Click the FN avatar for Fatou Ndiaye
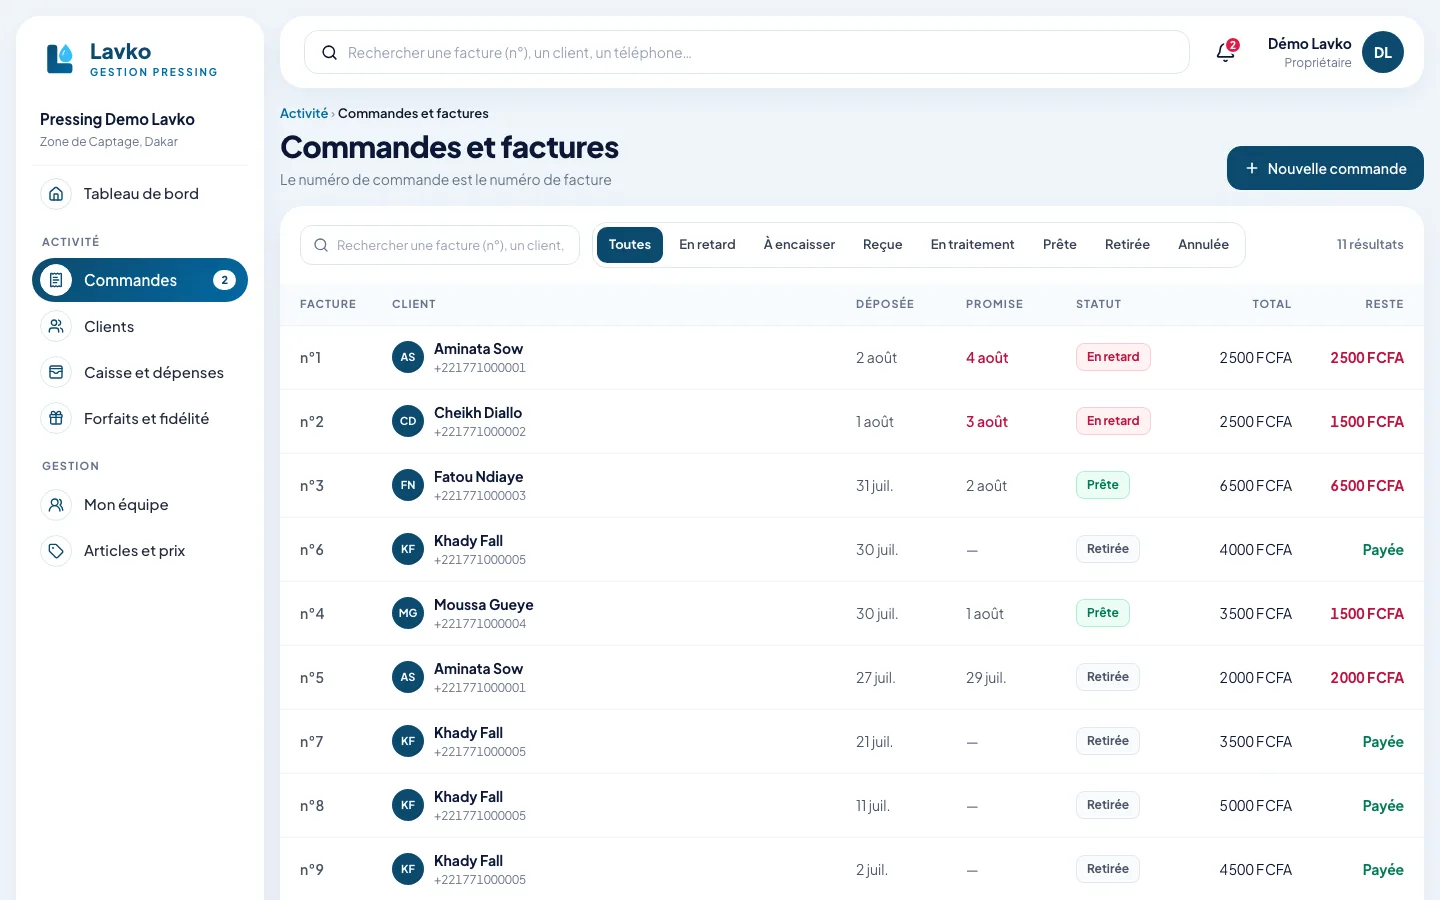1440x900 pixels. pyautogui.click(x=408, y=485)
